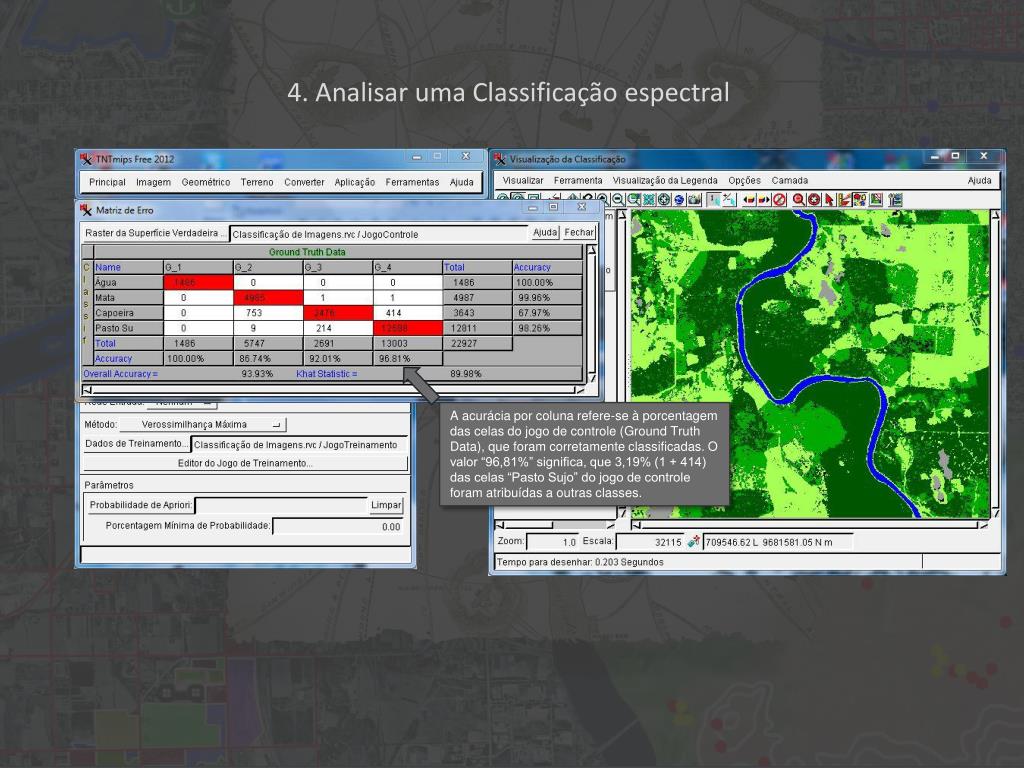Click the Limpar button
Image resolution: width=1024 pixels, height=768 pixels.
point(386,505)
